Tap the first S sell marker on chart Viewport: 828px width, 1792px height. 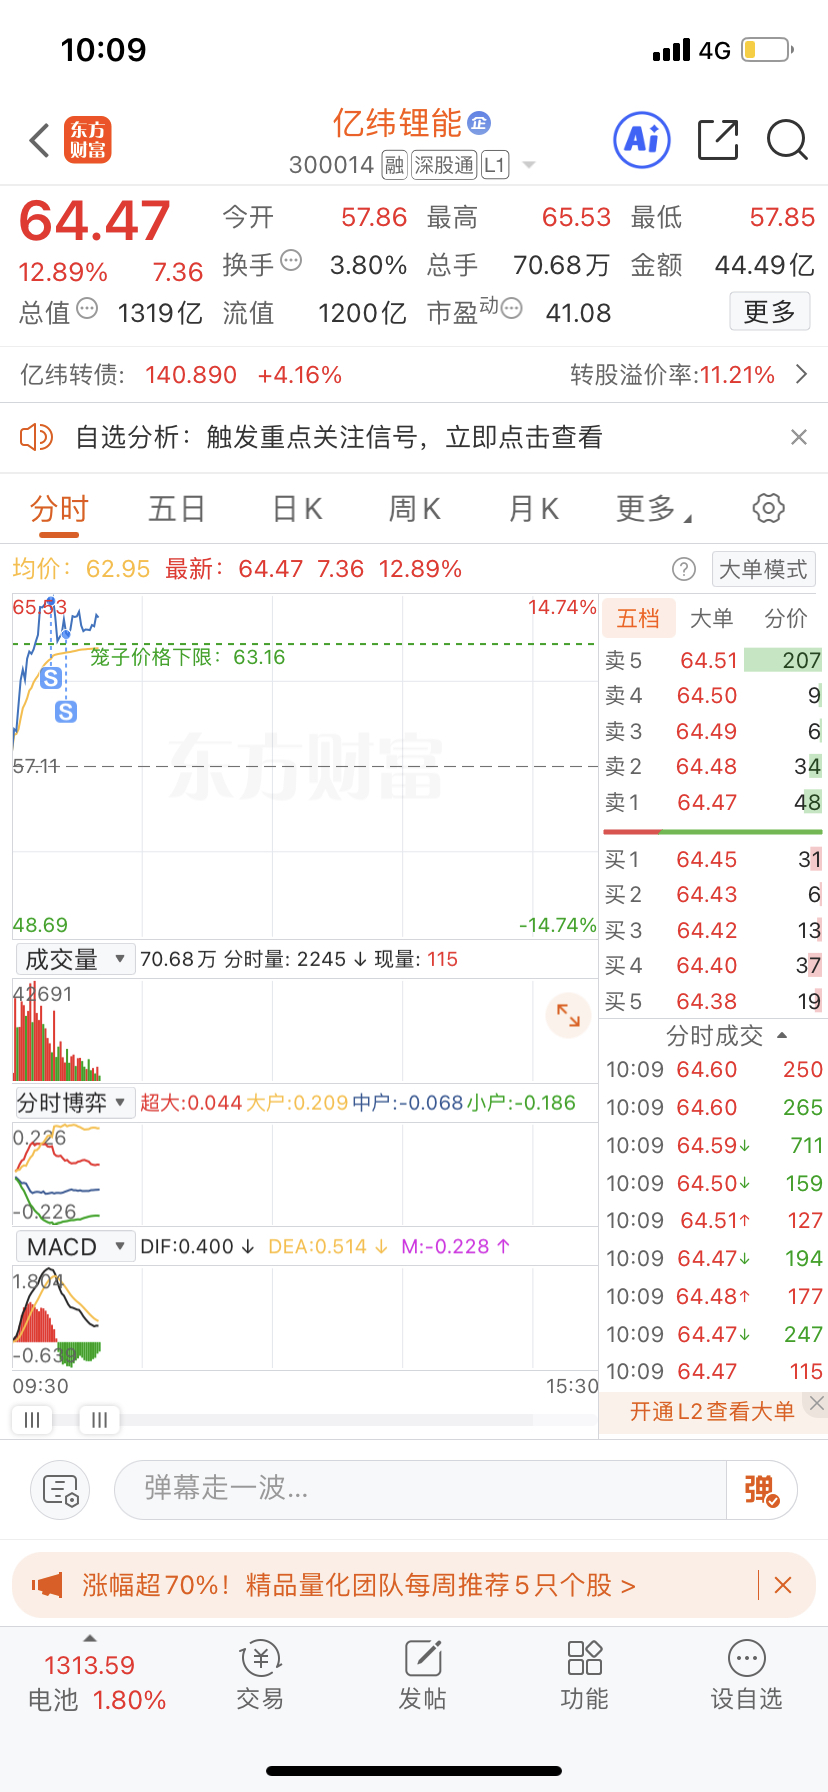(x=52, y=678)
